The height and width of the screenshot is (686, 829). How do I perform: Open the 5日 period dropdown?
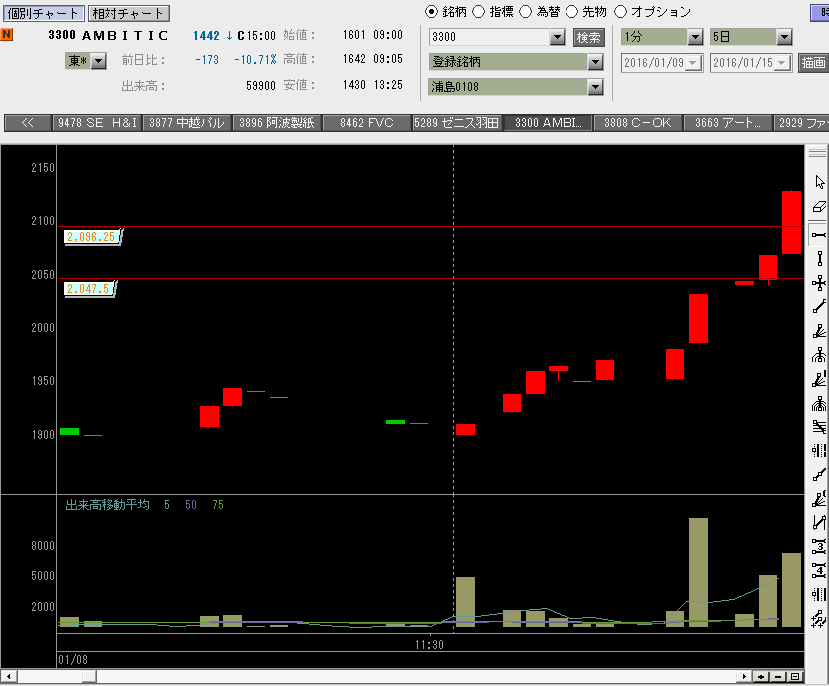(x=784, y=37)
